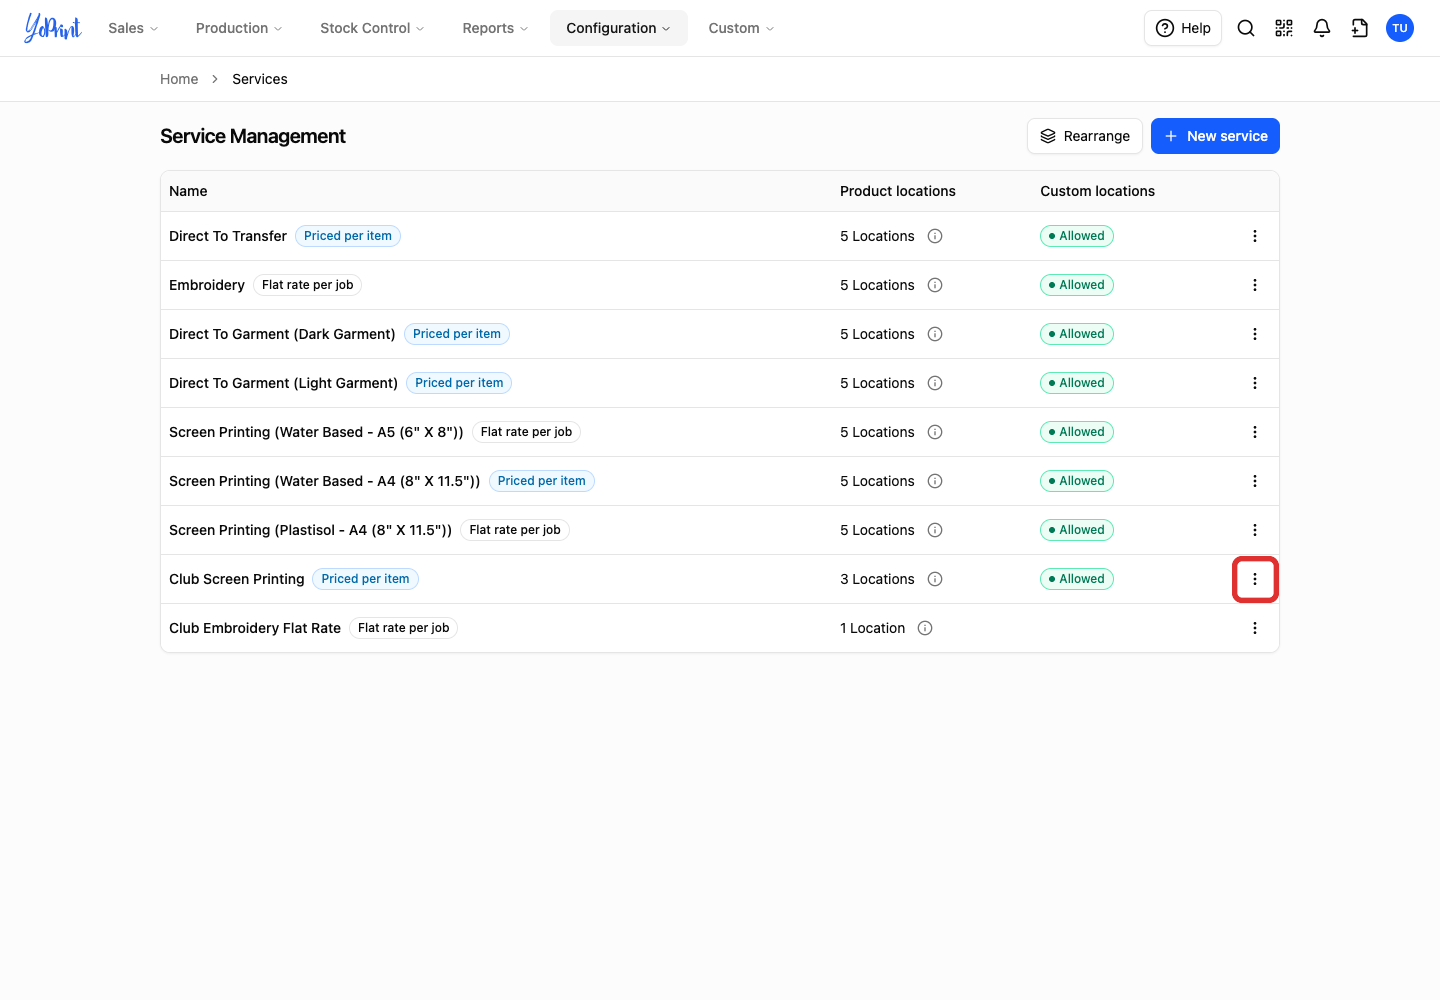Show location info icon for Embroidery

tap(935, 285)
